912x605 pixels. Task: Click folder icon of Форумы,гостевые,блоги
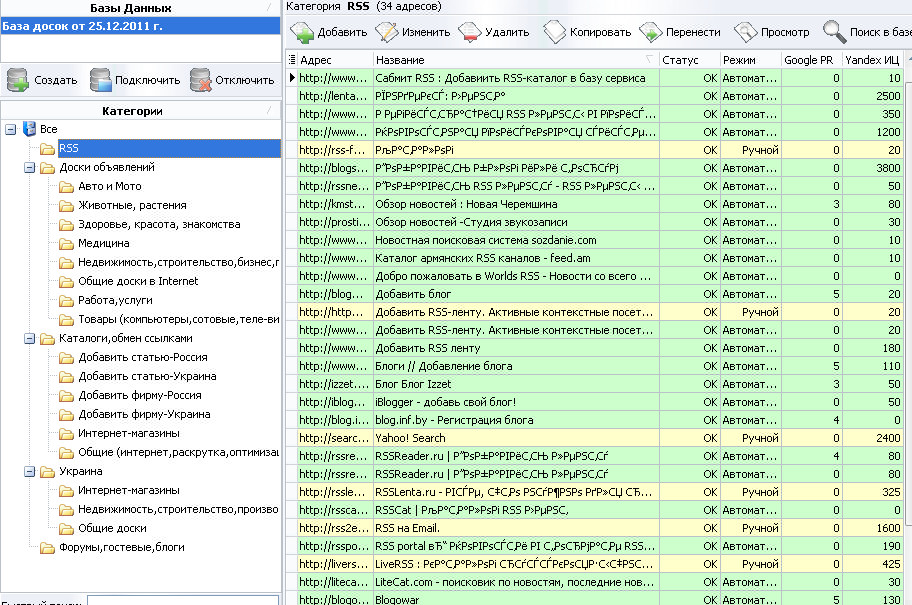[48, 548]
